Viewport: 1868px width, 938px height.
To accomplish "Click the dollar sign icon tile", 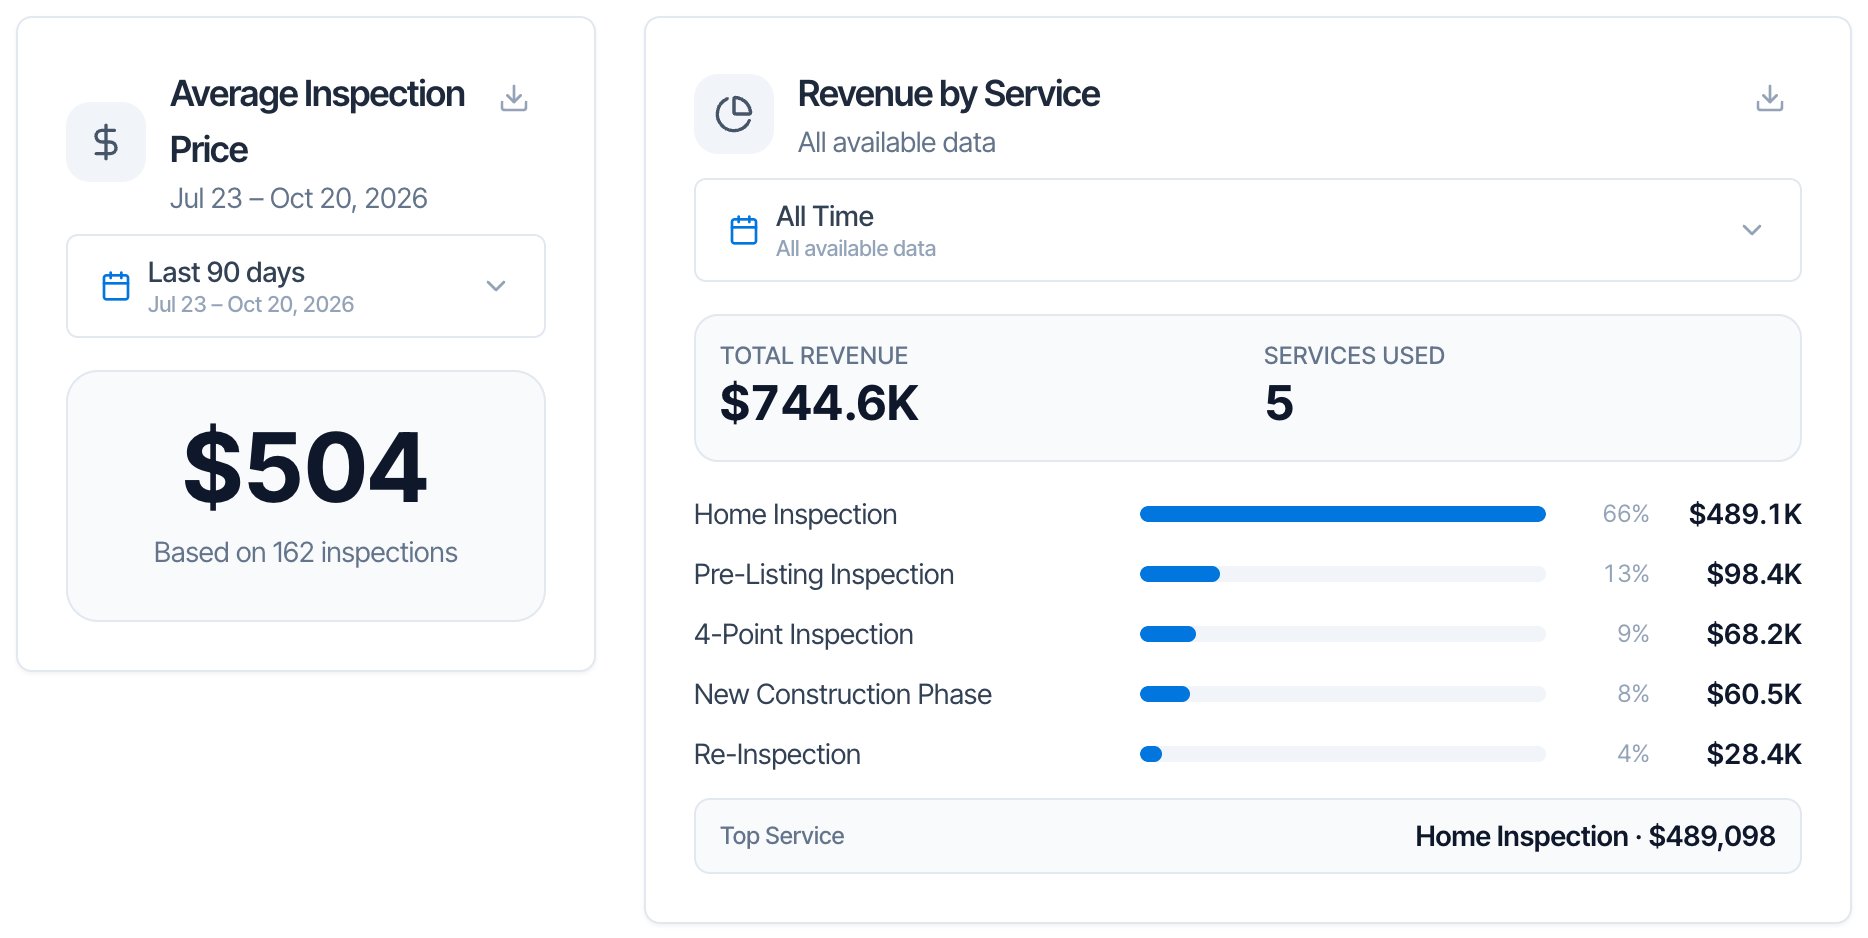I will [x=106, y=142].
